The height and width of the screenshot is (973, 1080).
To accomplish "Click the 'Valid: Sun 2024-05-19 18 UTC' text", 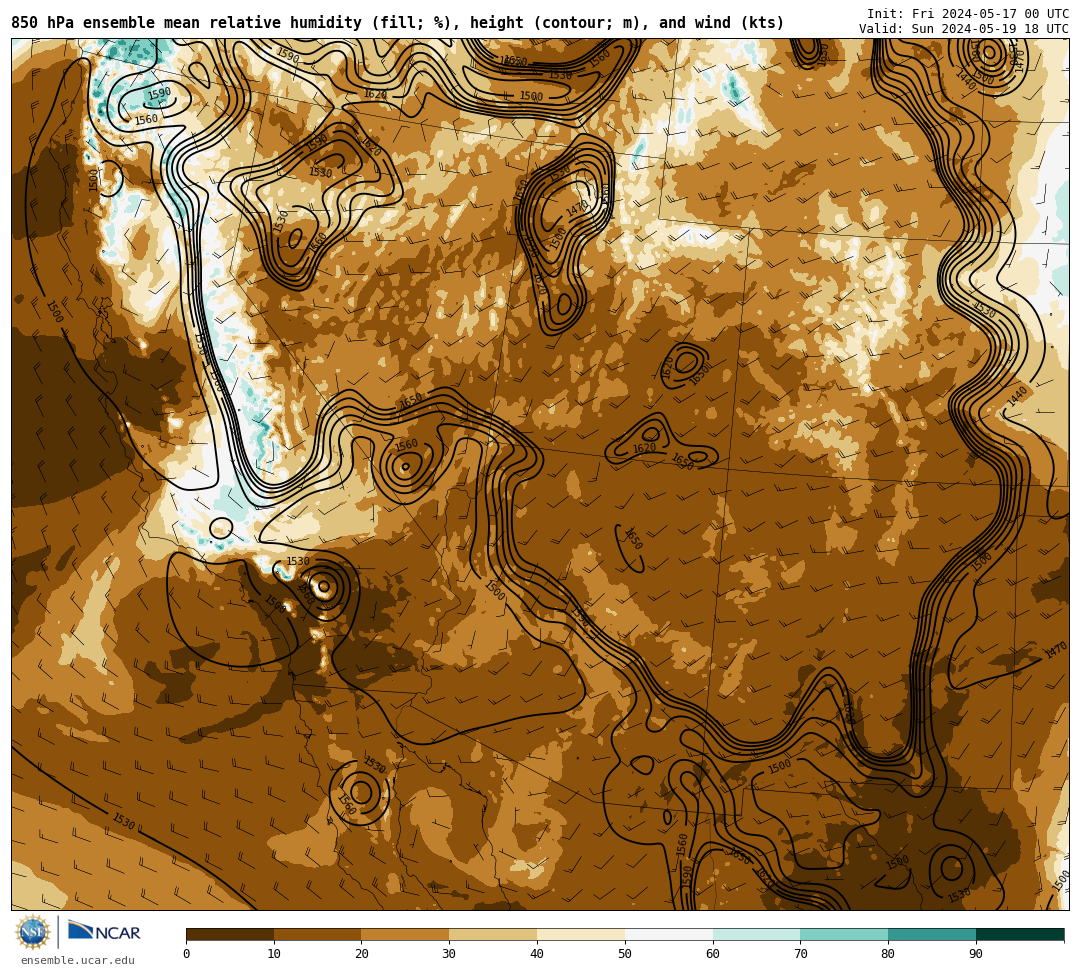I will click(964, 29).
